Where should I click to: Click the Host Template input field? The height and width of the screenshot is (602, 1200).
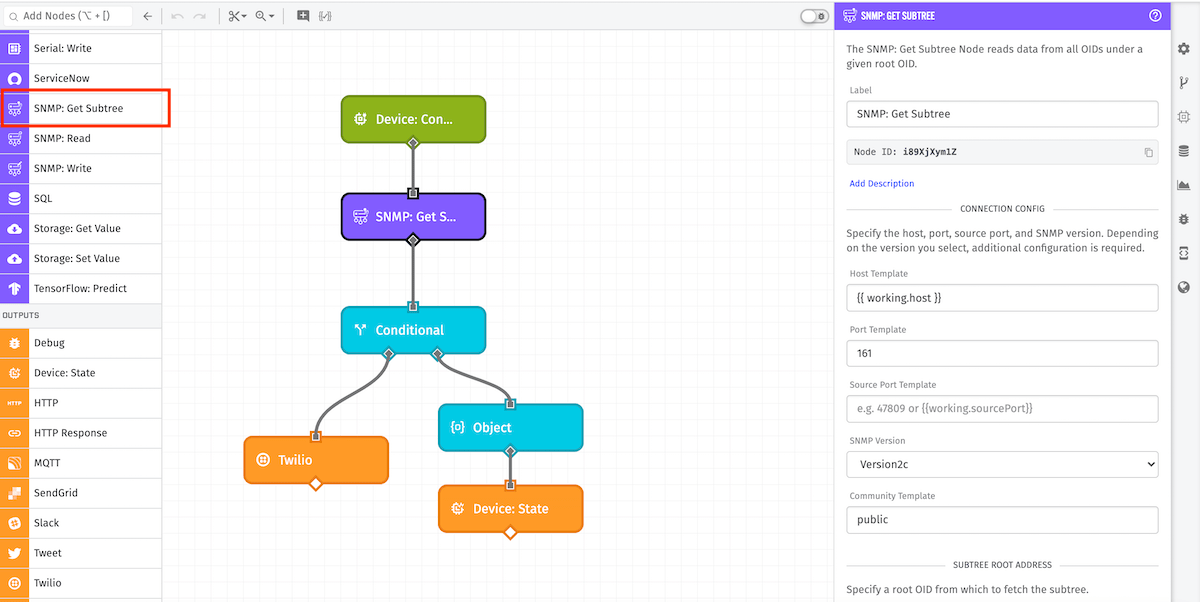(1002, 297)
